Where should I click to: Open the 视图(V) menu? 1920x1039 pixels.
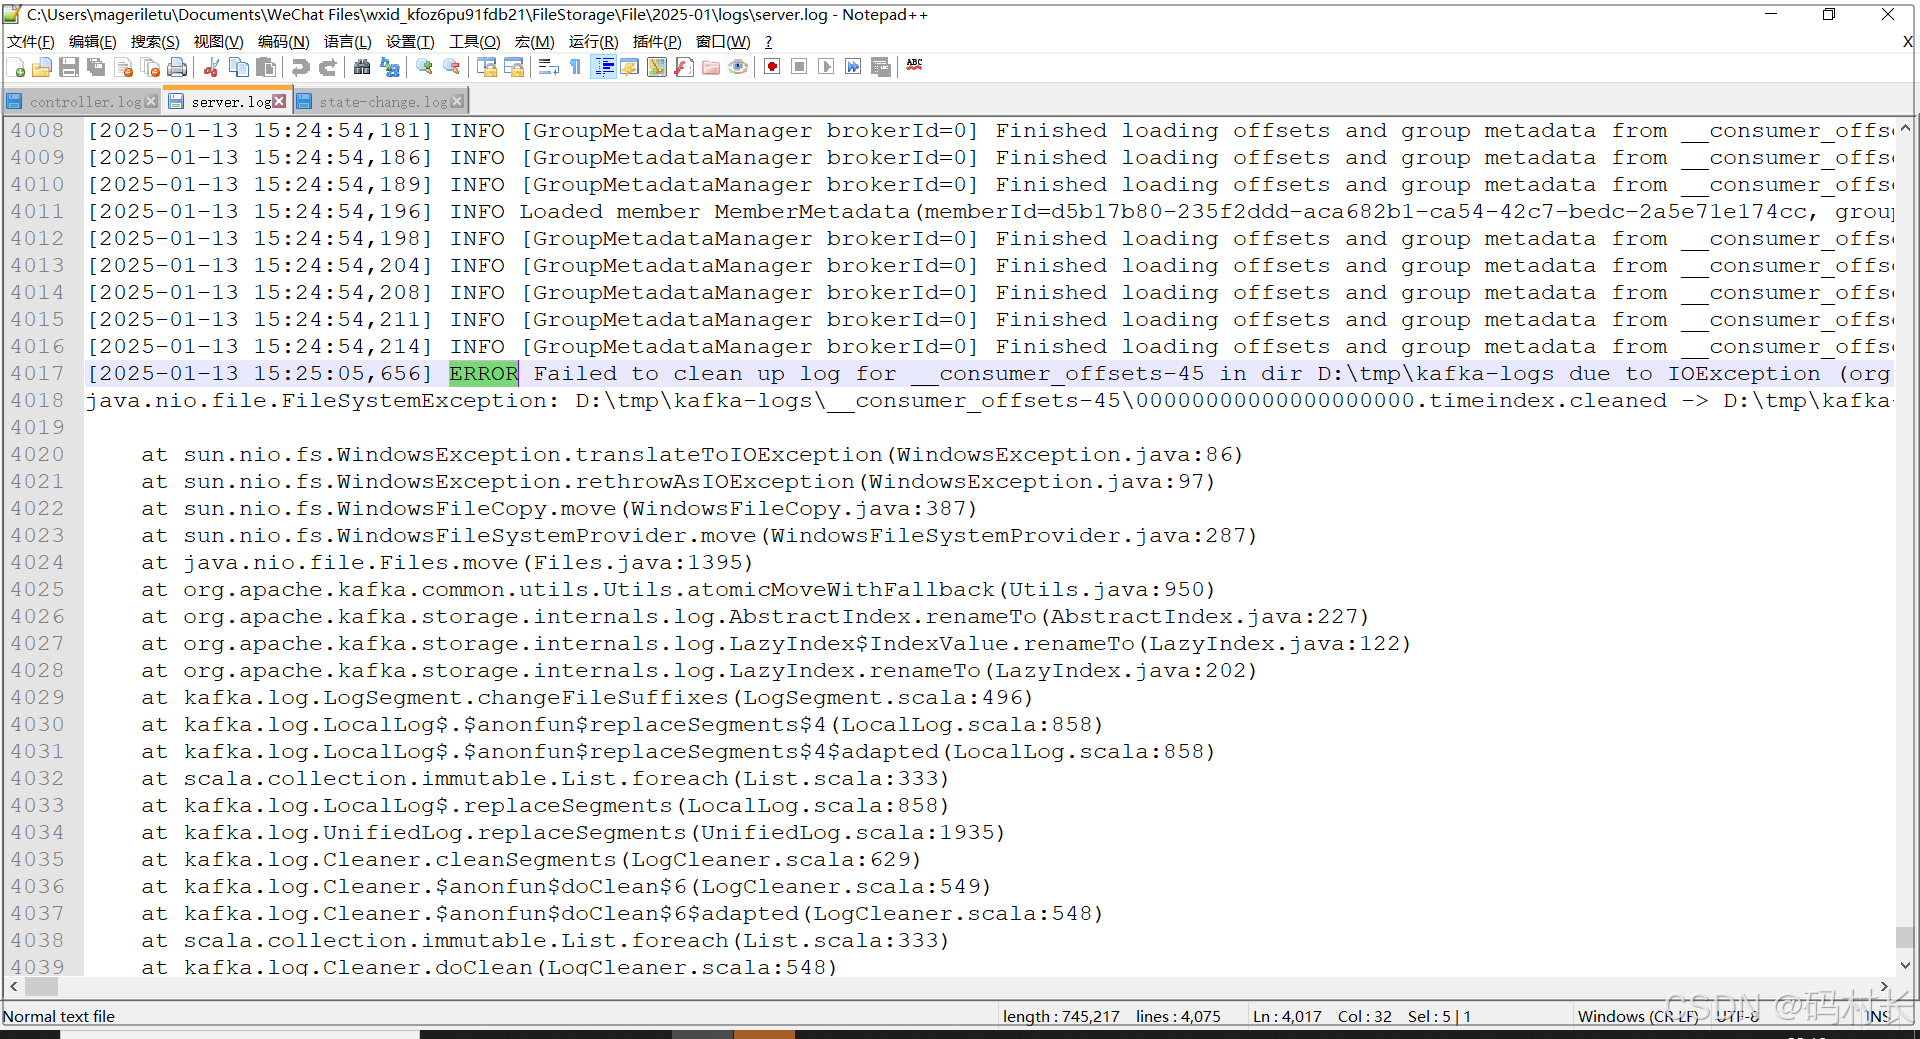219,41
